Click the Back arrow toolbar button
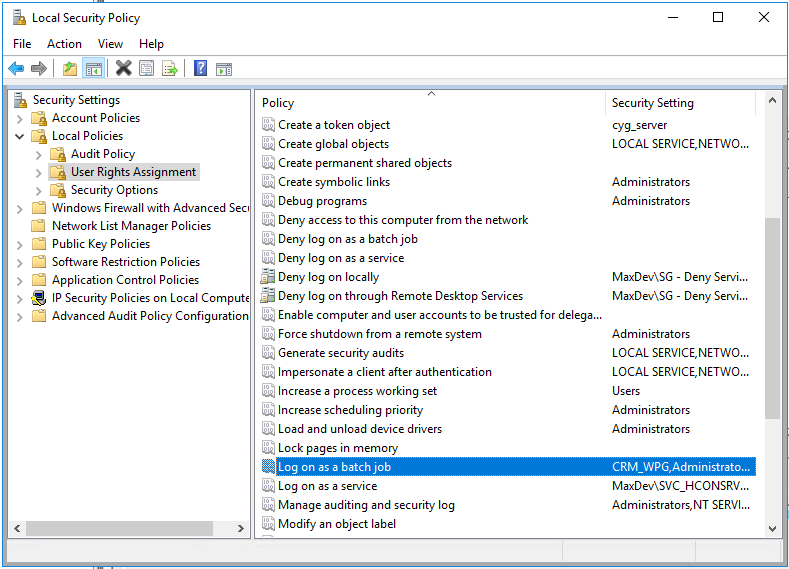The image size is (789, 569). 16,69
